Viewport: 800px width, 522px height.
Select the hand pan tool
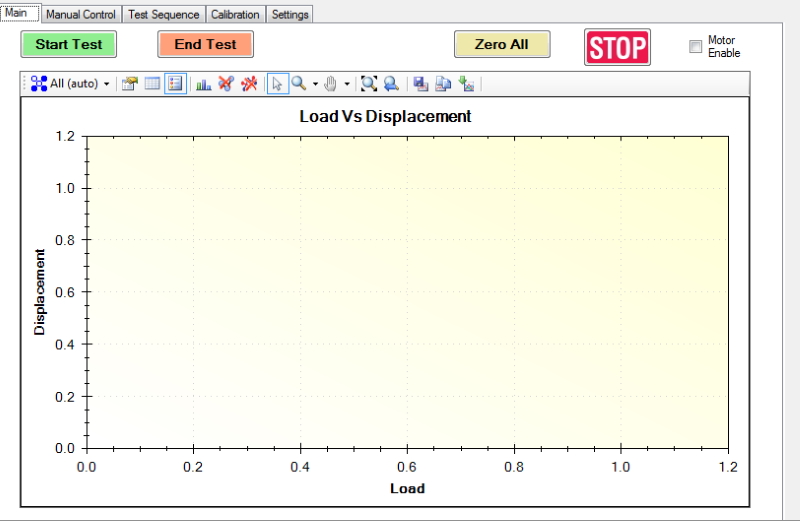331,84
